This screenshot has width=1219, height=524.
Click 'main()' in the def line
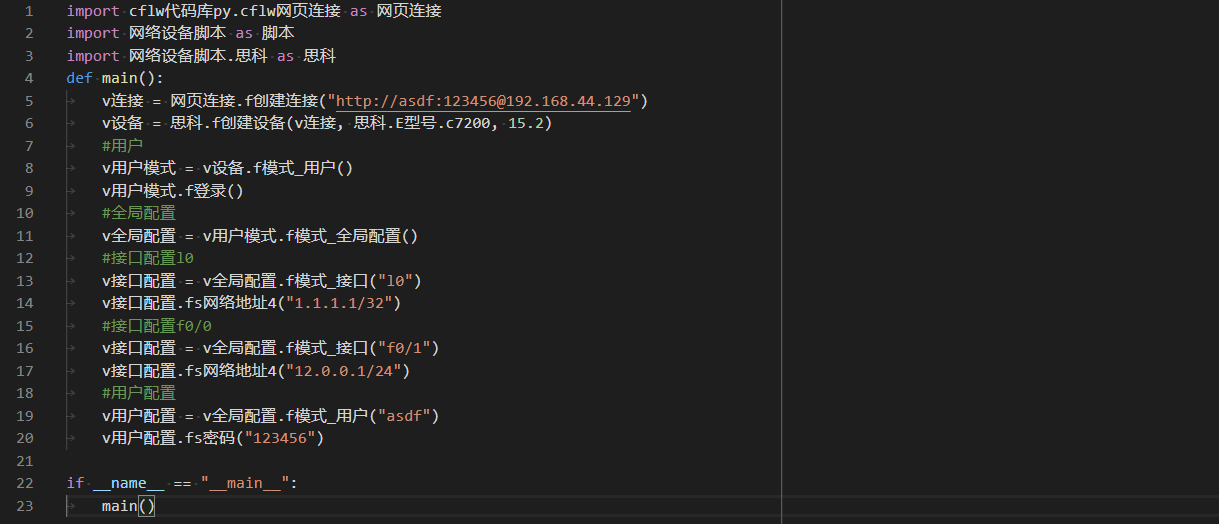[128, 78]
